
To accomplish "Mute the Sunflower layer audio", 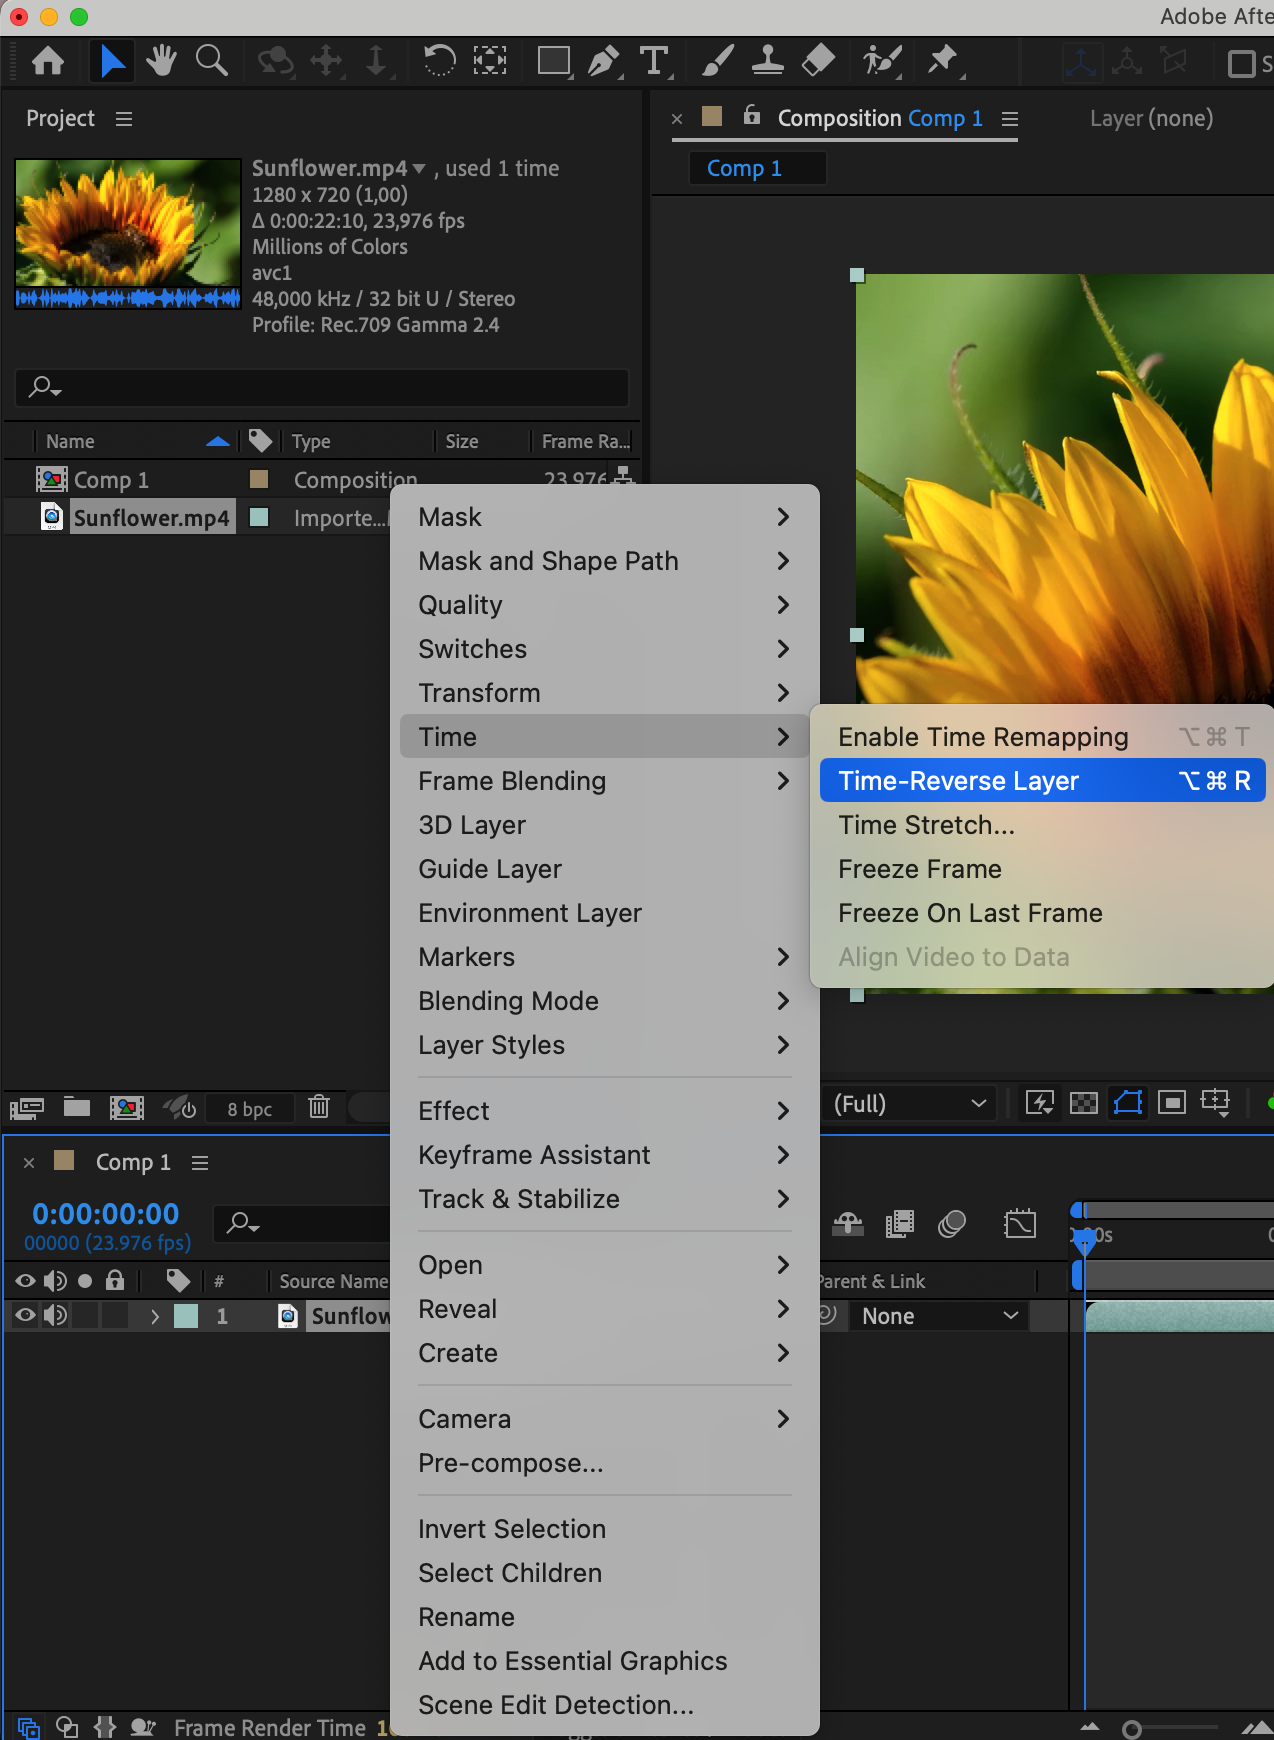I will click(55, 1316).
